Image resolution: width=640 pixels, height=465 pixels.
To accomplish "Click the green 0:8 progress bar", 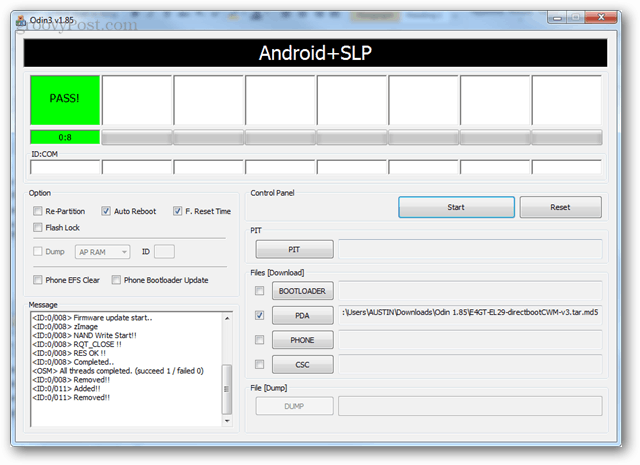I will click(65, 137).
